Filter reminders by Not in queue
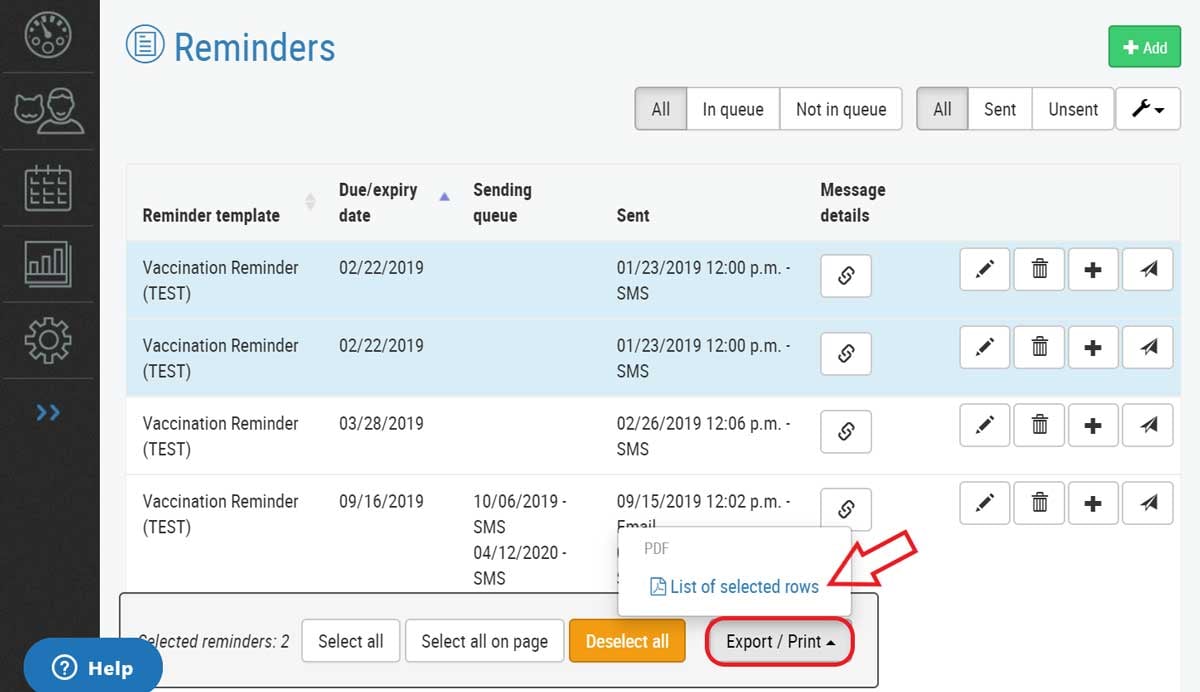Screen dimensions: 1200x692 click(840, 109)
